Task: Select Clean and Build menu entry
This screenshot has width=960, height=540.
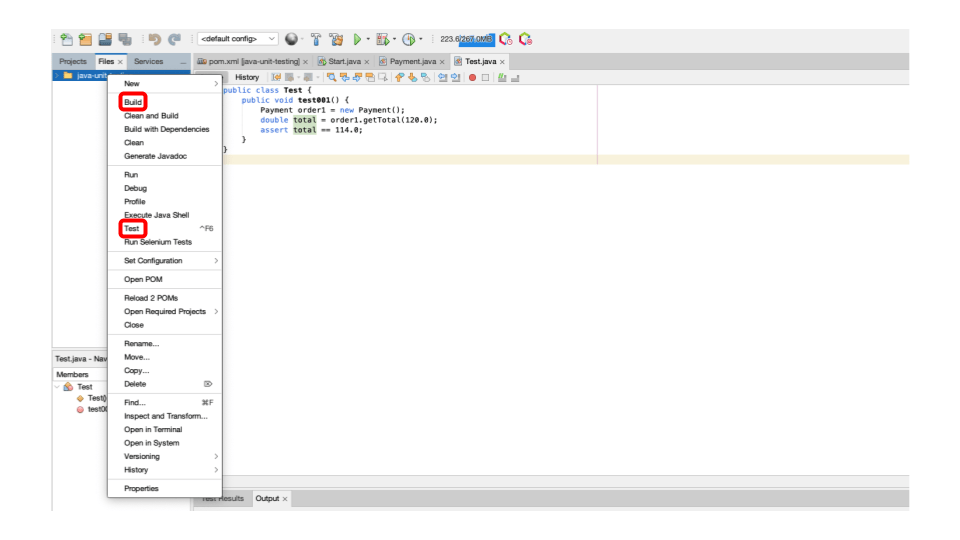Action: tap(151, 116)
